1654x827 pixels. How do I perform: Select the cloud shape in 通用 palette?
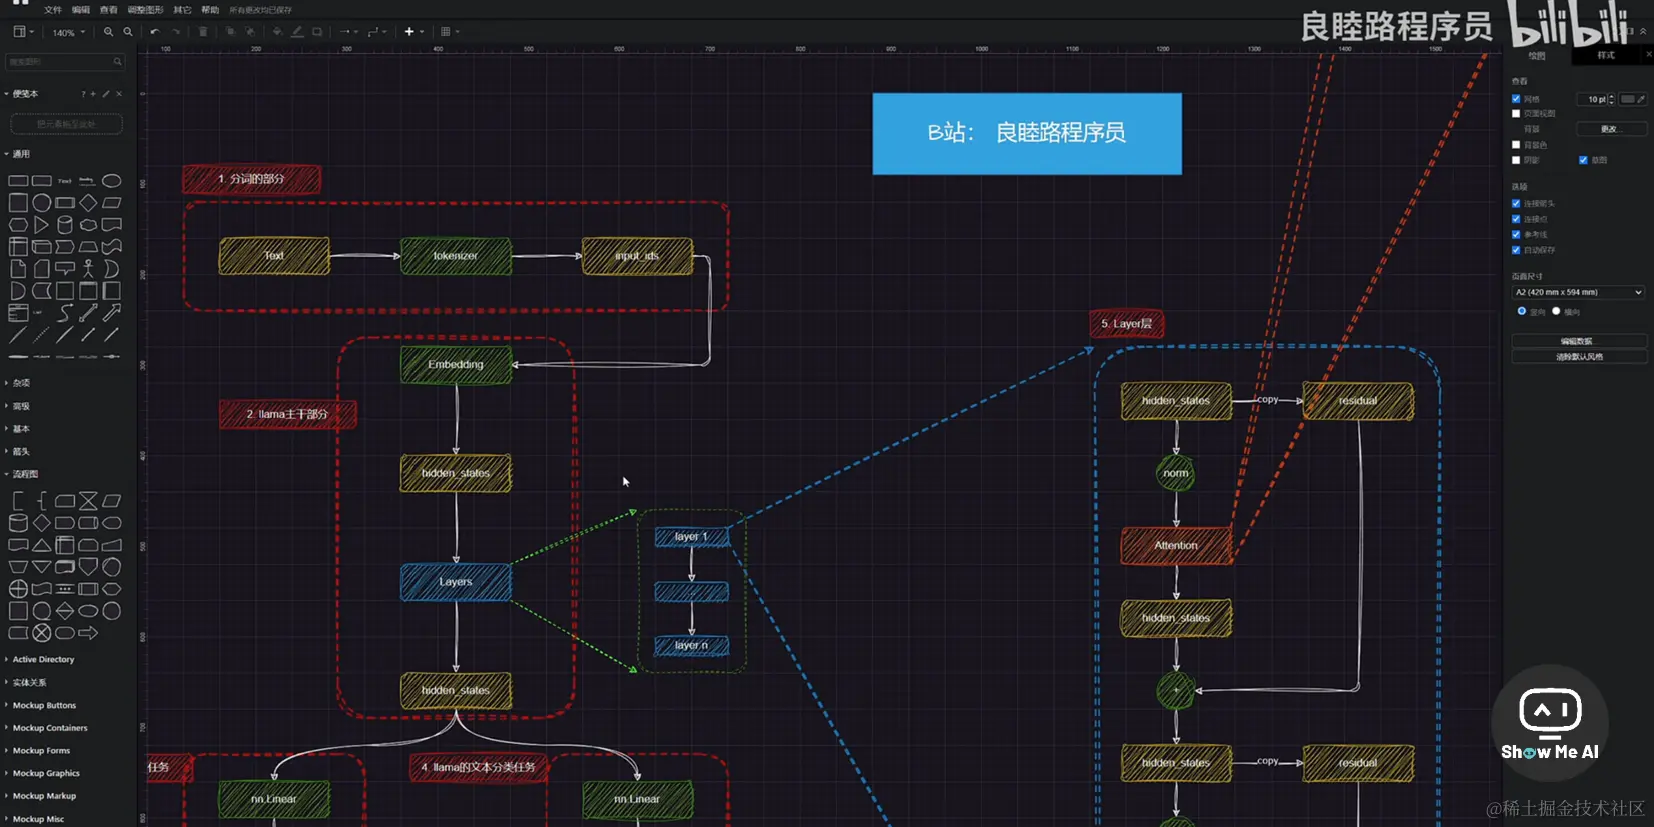tap(88, 225)
